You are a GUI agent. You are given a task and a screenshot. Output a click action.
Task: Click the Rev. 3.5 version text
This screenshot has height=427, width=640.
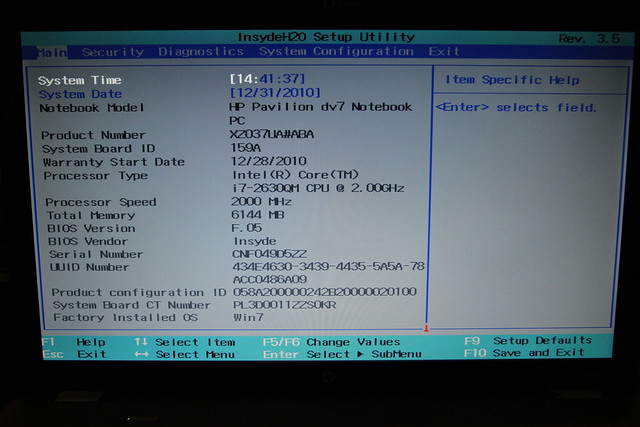tap(589, 39)
